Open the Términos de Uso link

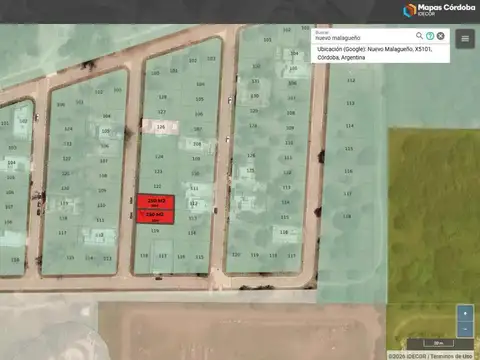point(451,356)
